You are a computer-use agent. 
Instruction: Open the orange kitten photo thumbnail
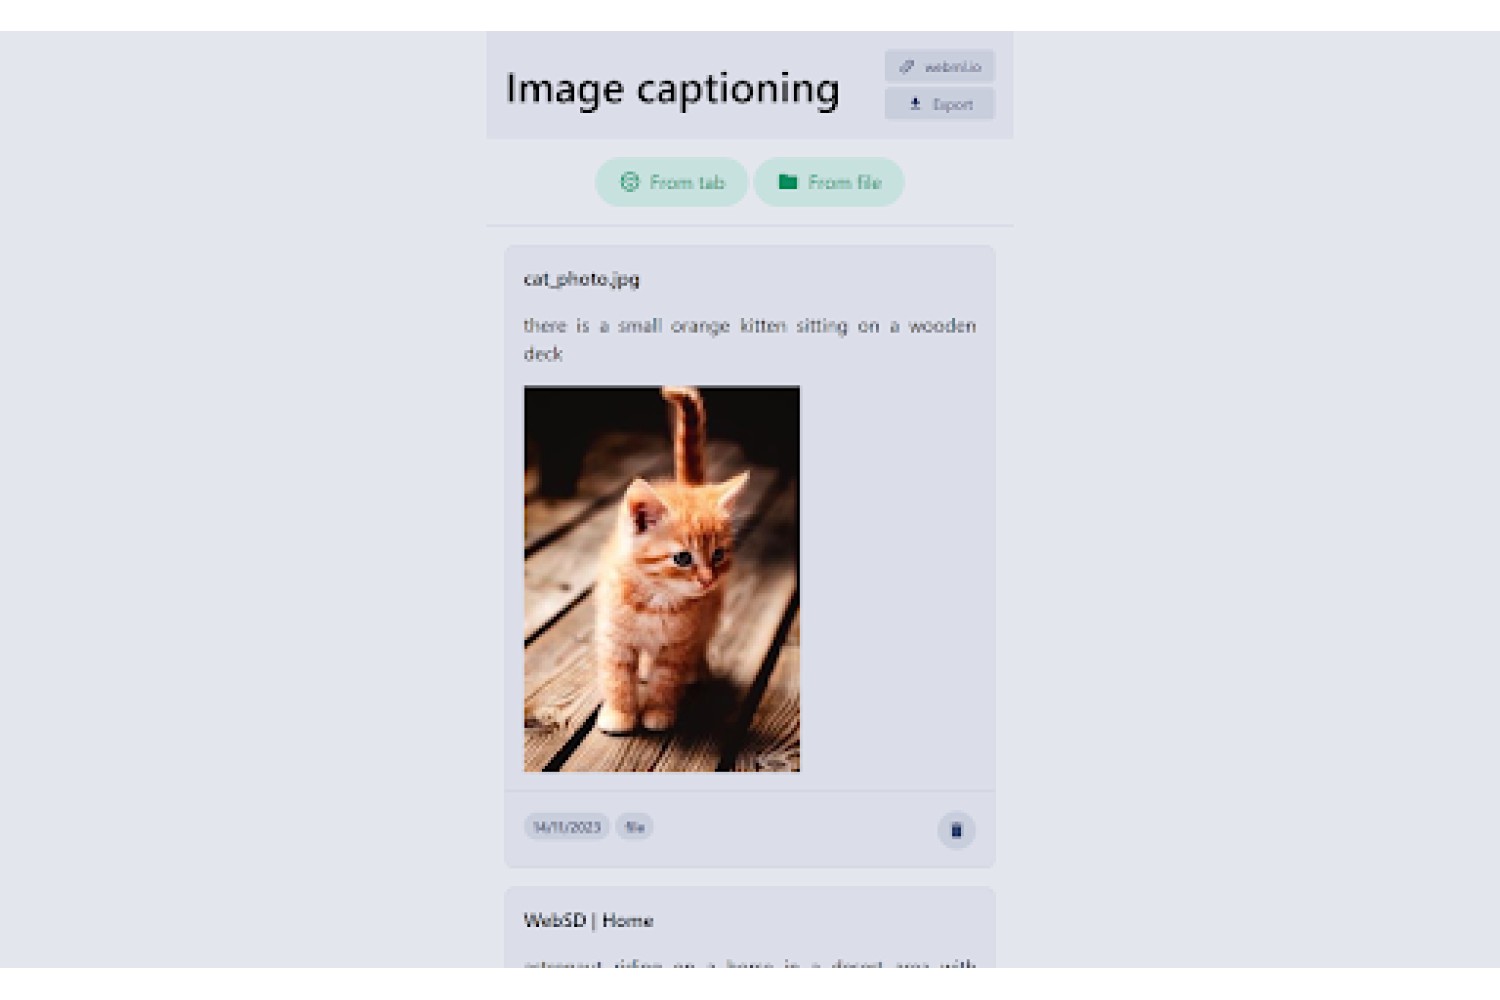[662, 579]
